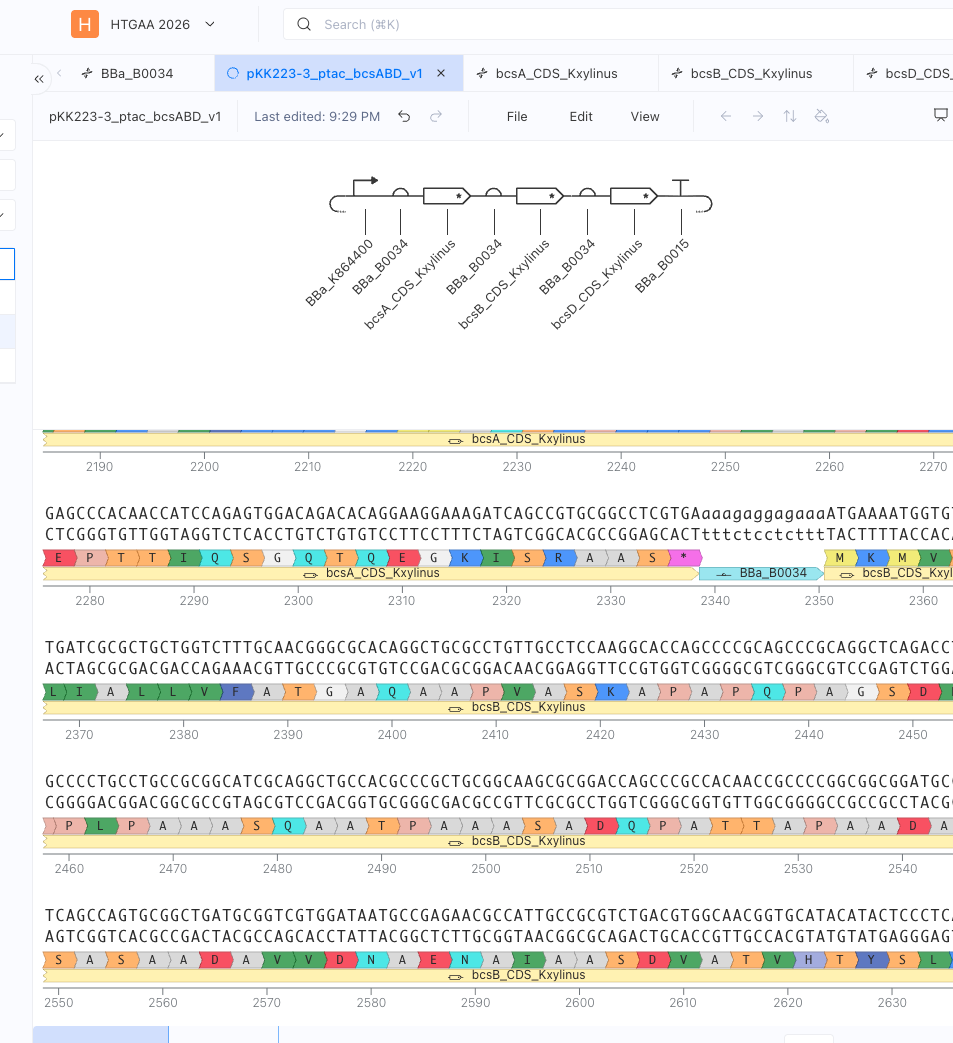Select the bcsD_CDS_Kxylinus diagram label

tap(597, 284)
